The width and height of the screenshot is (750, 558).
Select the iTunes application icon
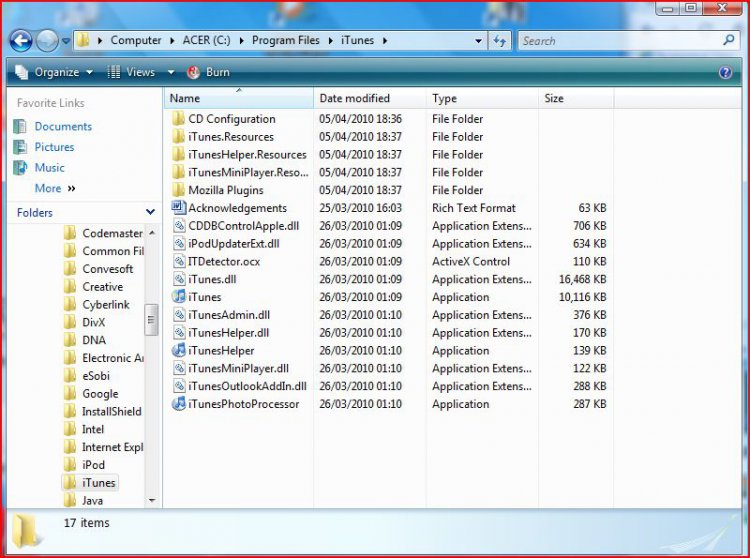point(178,296)
